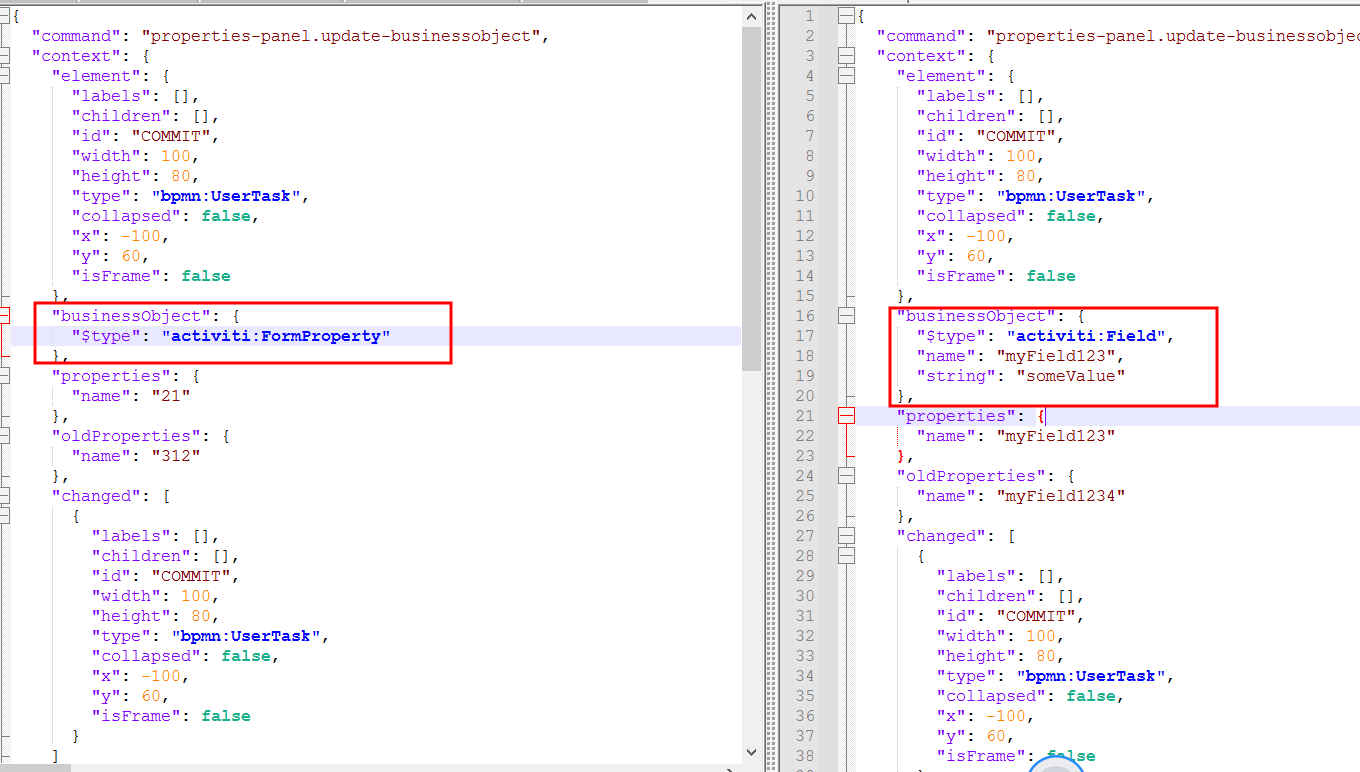The image size is (1360, 772).
Task: Click "bpmn:UserTask" on right pane line 10
Action: coord(1071,196)
